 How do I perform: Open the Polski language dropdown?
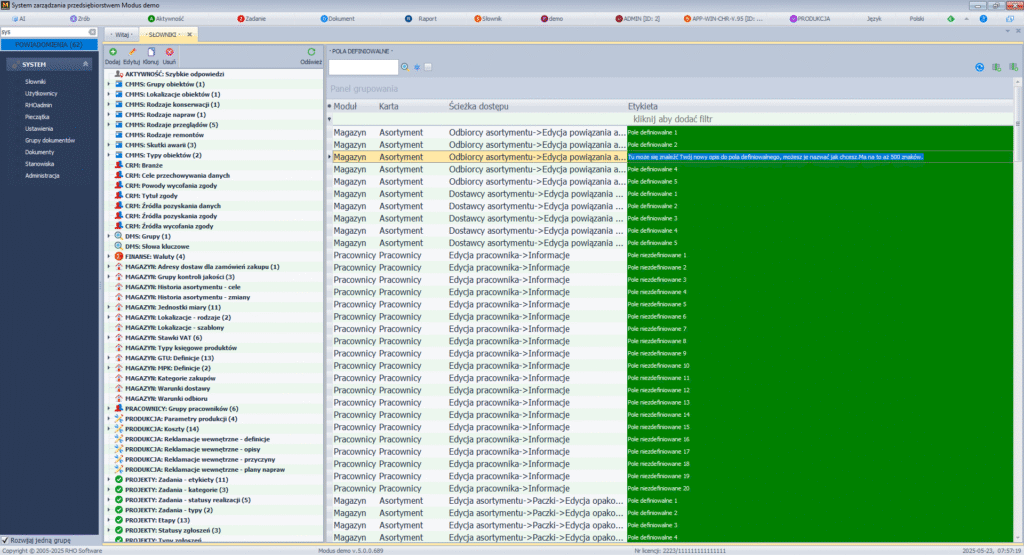point(916,19)
